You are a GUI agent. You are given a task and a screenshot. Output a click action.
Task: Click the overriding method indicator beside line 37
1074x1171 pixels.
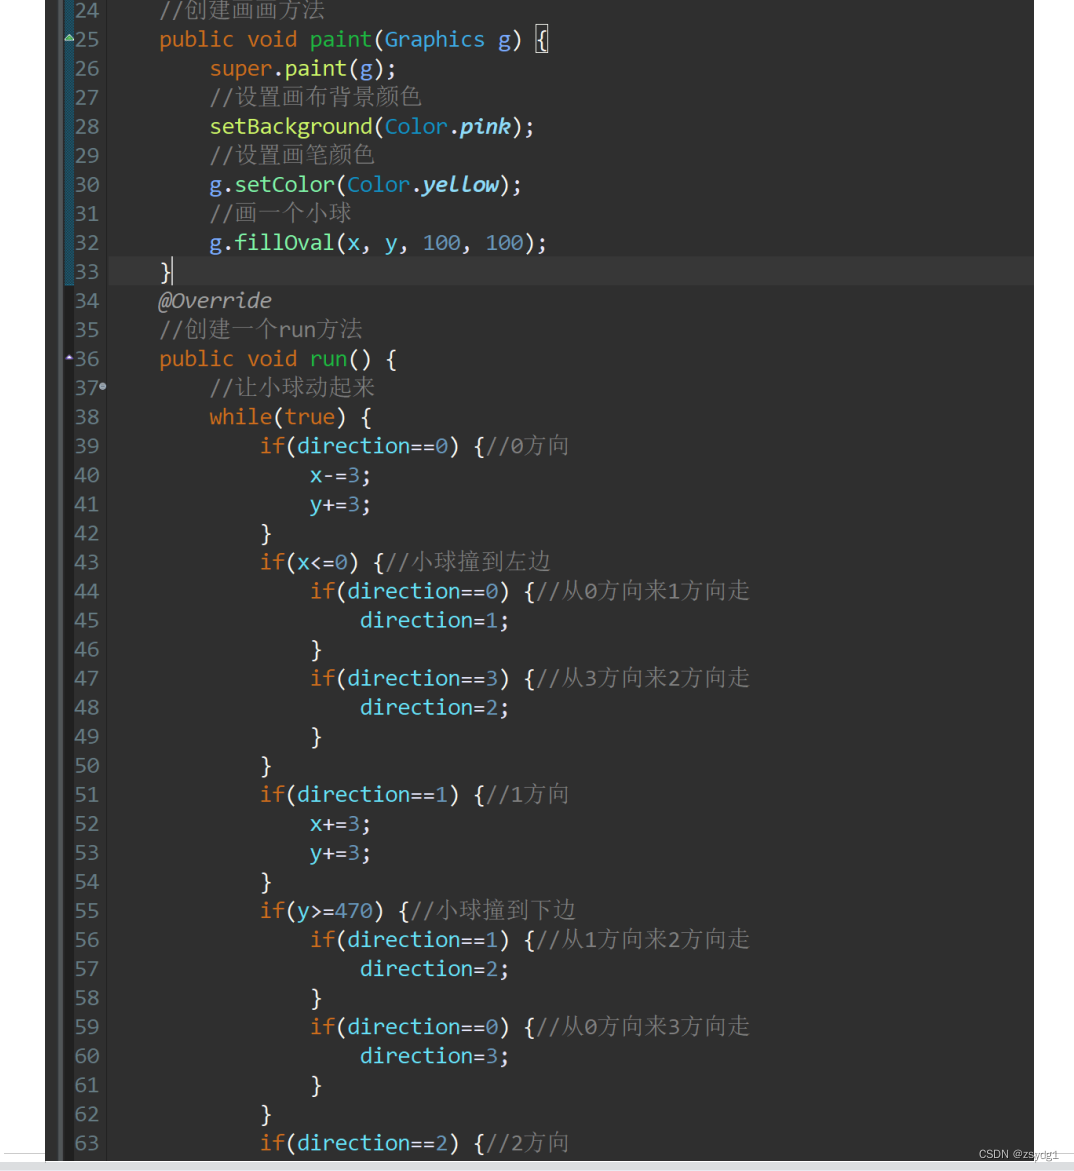(x=103, y=387)
